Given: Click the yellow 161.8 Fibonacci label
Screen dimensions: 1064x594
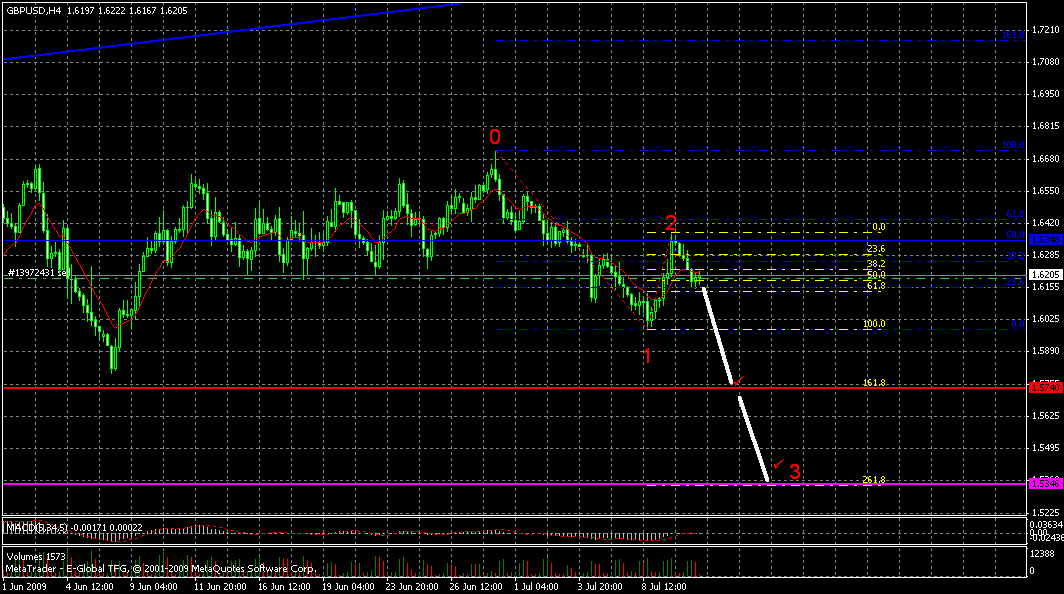Looking at the screenshot, I should click(874, 383).
